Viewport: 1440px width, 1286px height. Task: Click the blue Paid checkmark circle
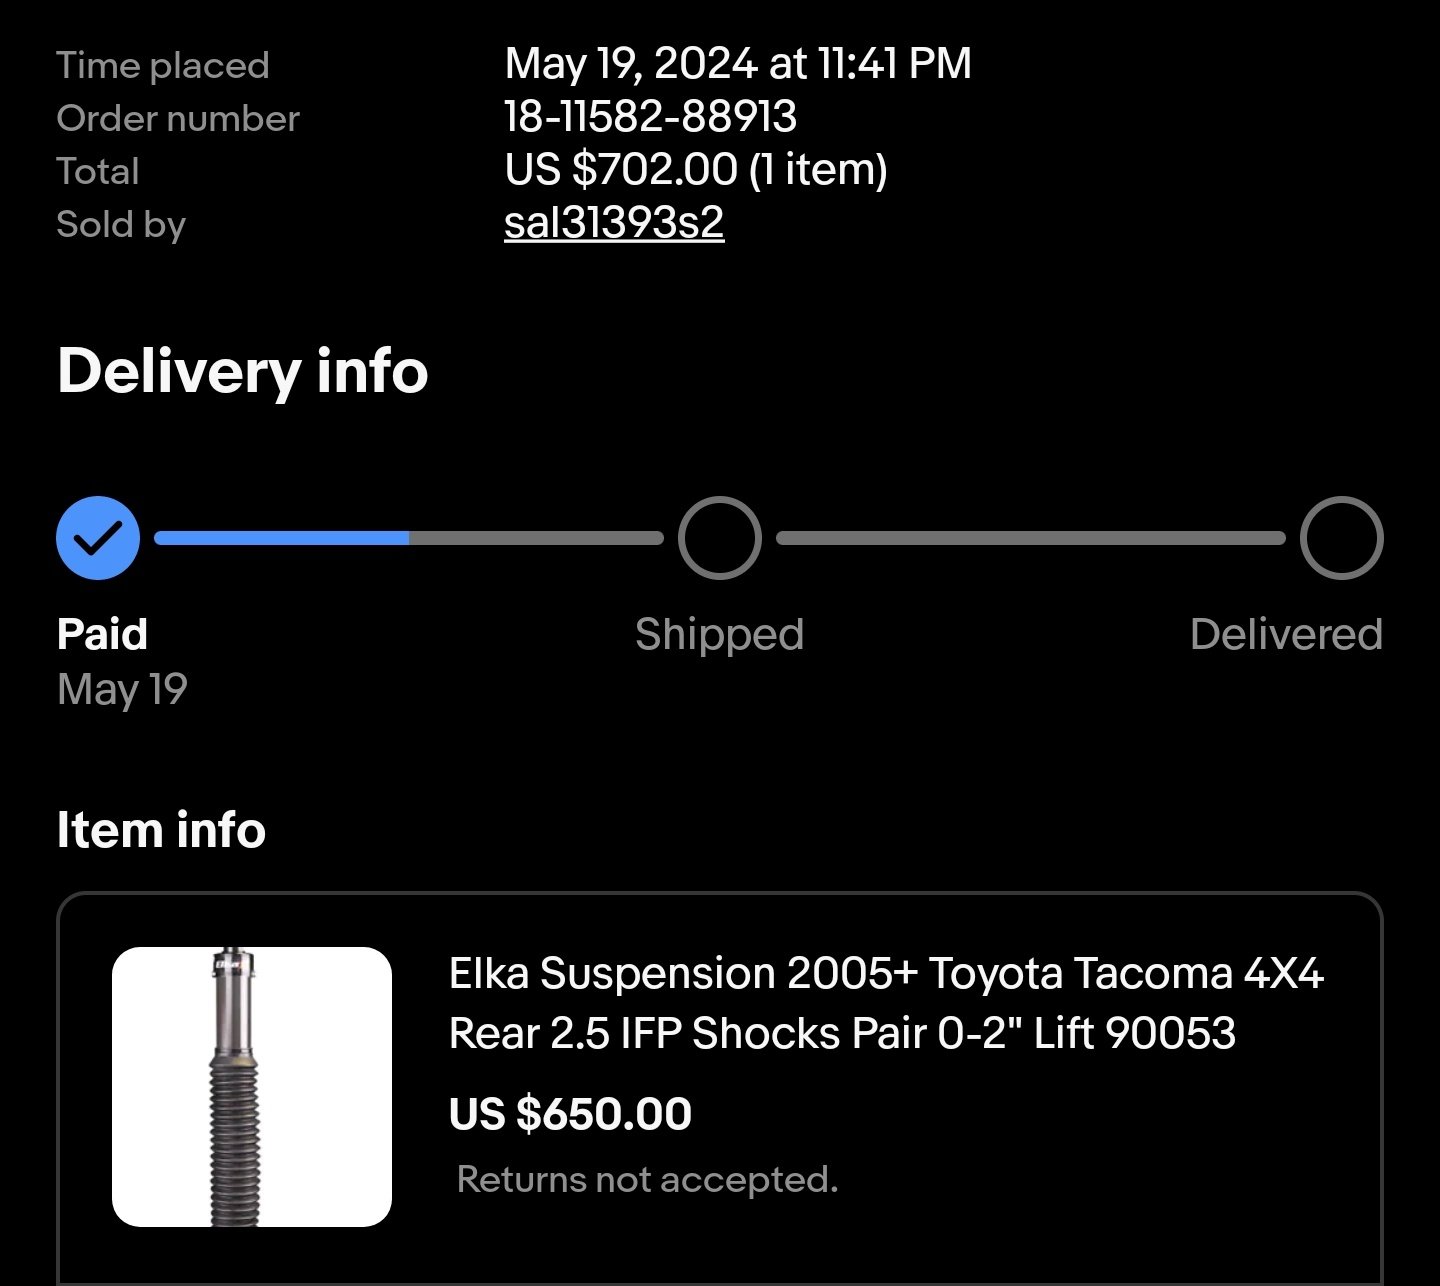(x=98, y=538)
